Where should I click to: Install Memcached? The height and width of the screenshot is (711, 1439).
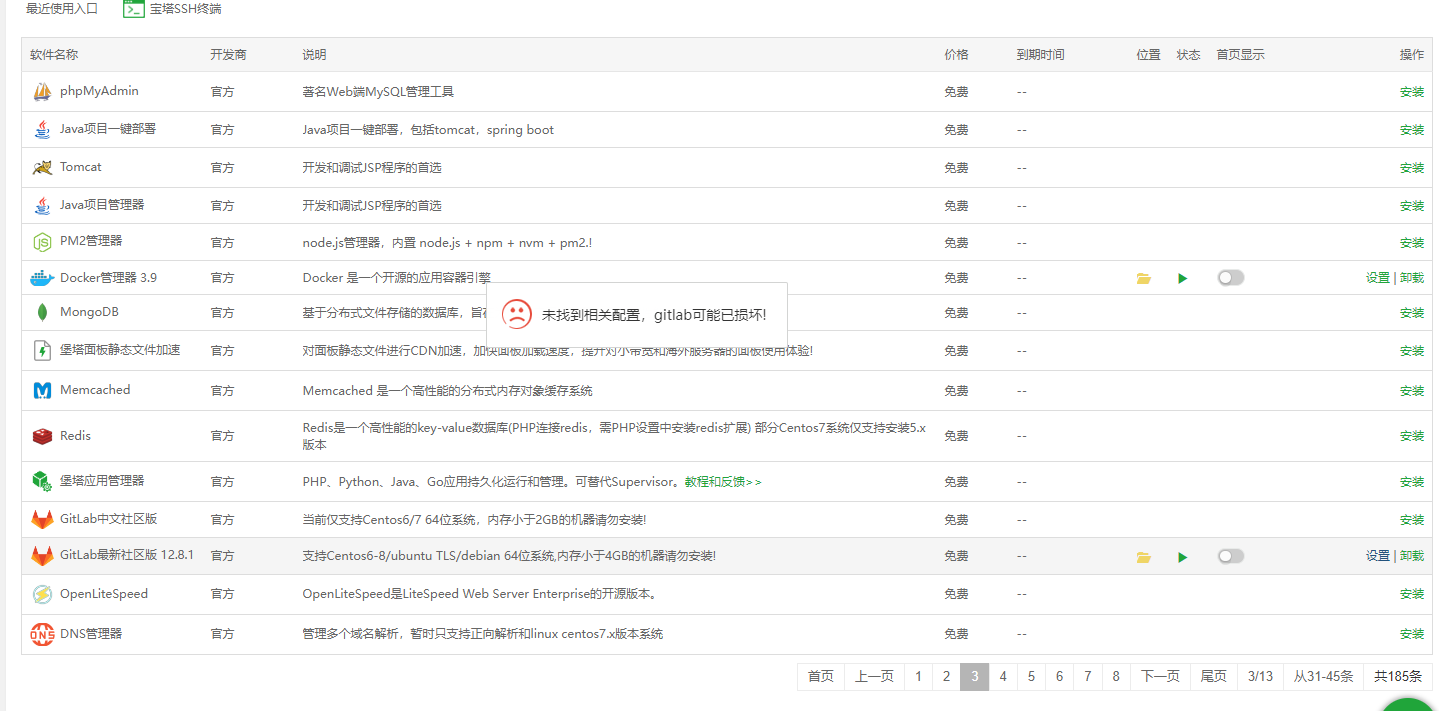[1412, 391]
